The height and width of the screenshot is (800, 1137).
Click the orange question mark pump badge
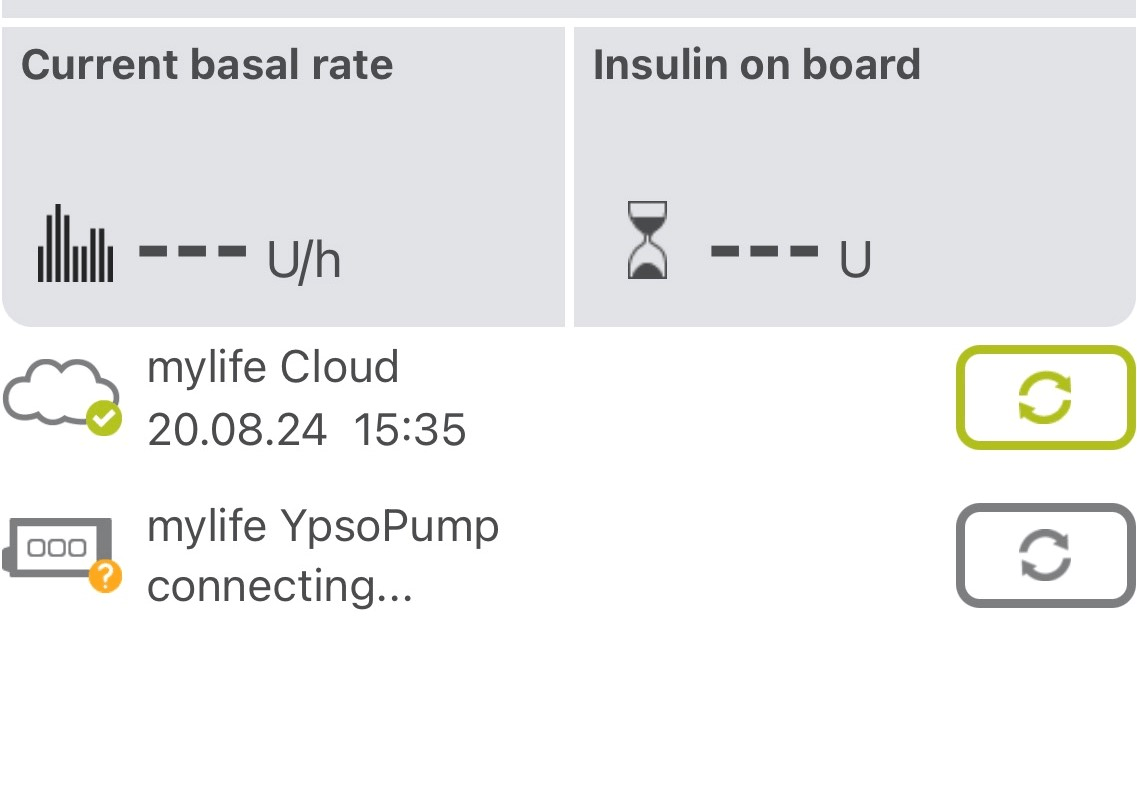pos(105,576)
